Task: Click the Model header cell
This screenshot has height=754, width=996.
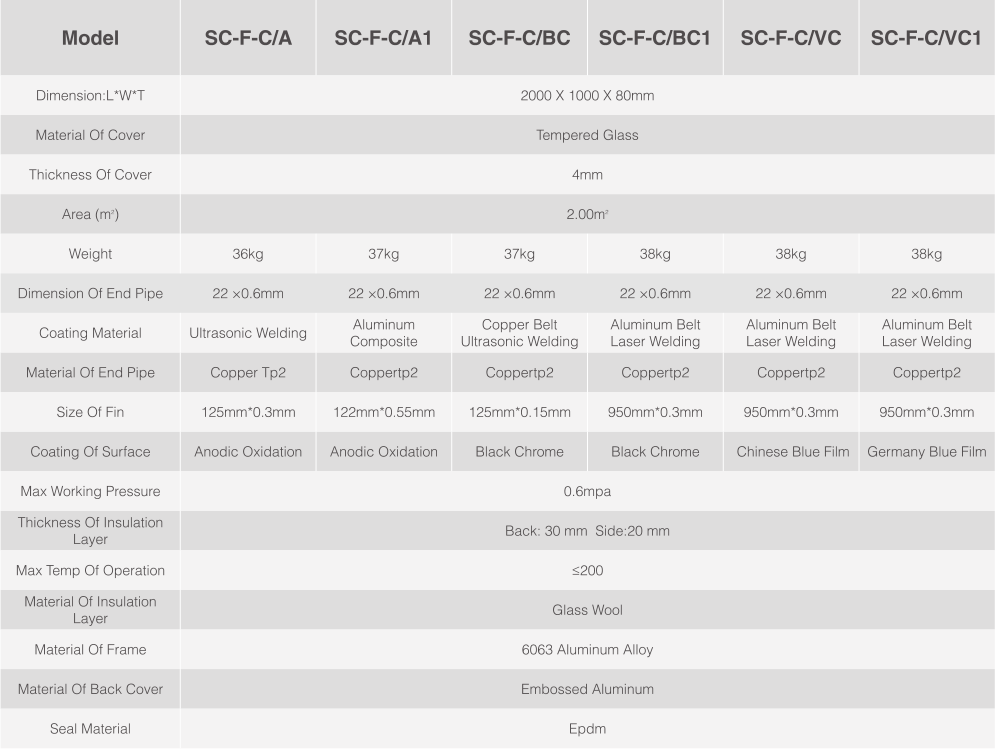Action: pos(90,37)
